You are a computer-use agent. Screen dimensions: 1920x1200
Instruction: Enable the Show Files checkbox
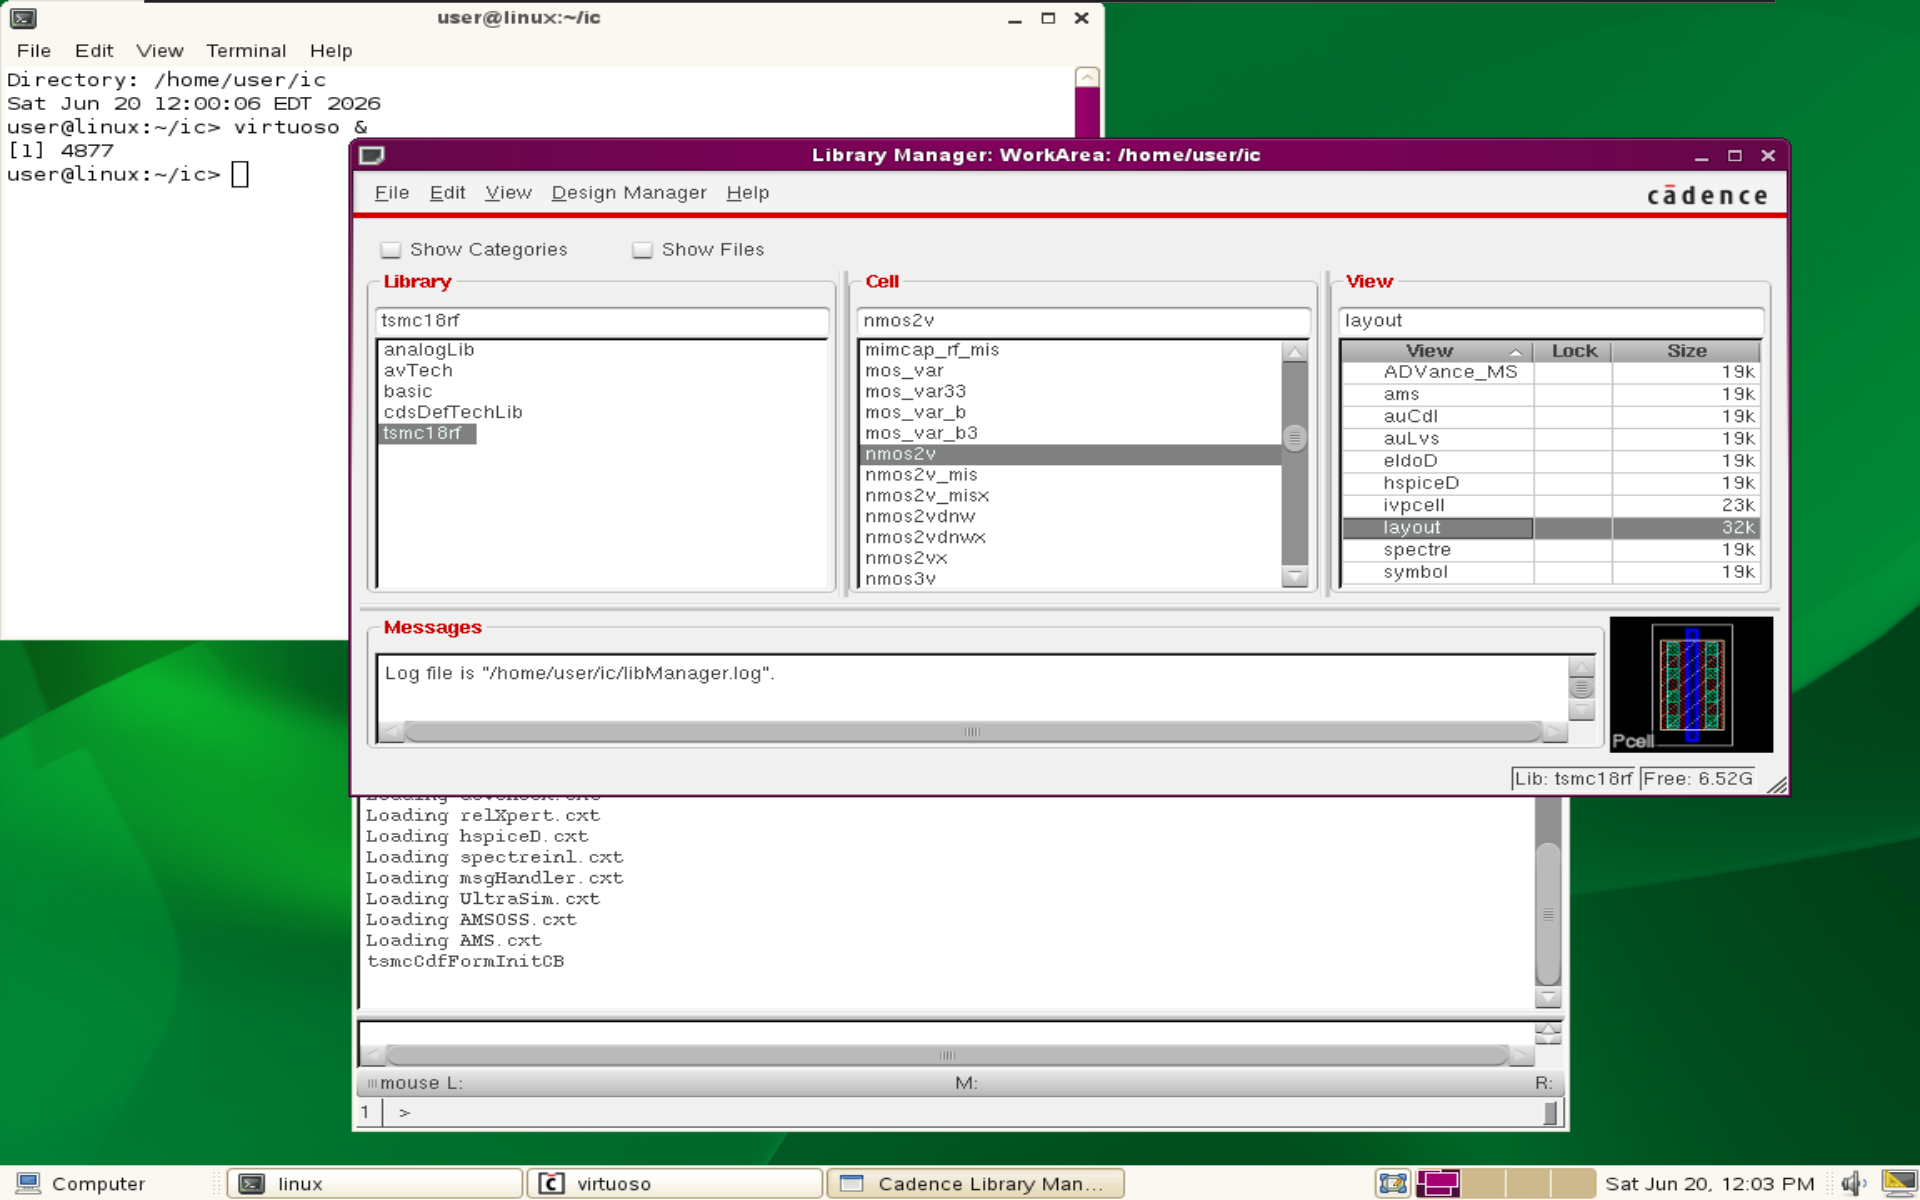[x=642, y=250]
